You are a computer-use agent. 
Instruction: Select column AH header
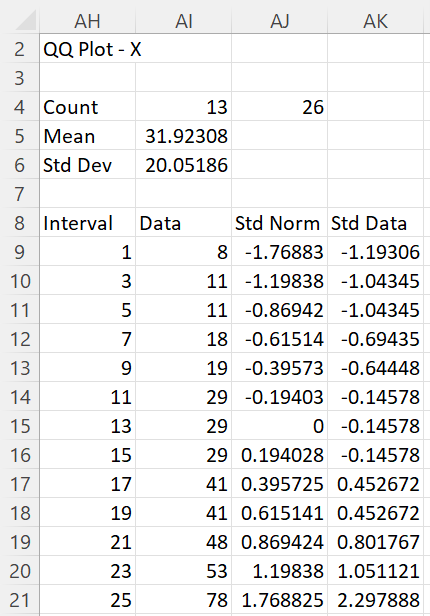(87, 20)
